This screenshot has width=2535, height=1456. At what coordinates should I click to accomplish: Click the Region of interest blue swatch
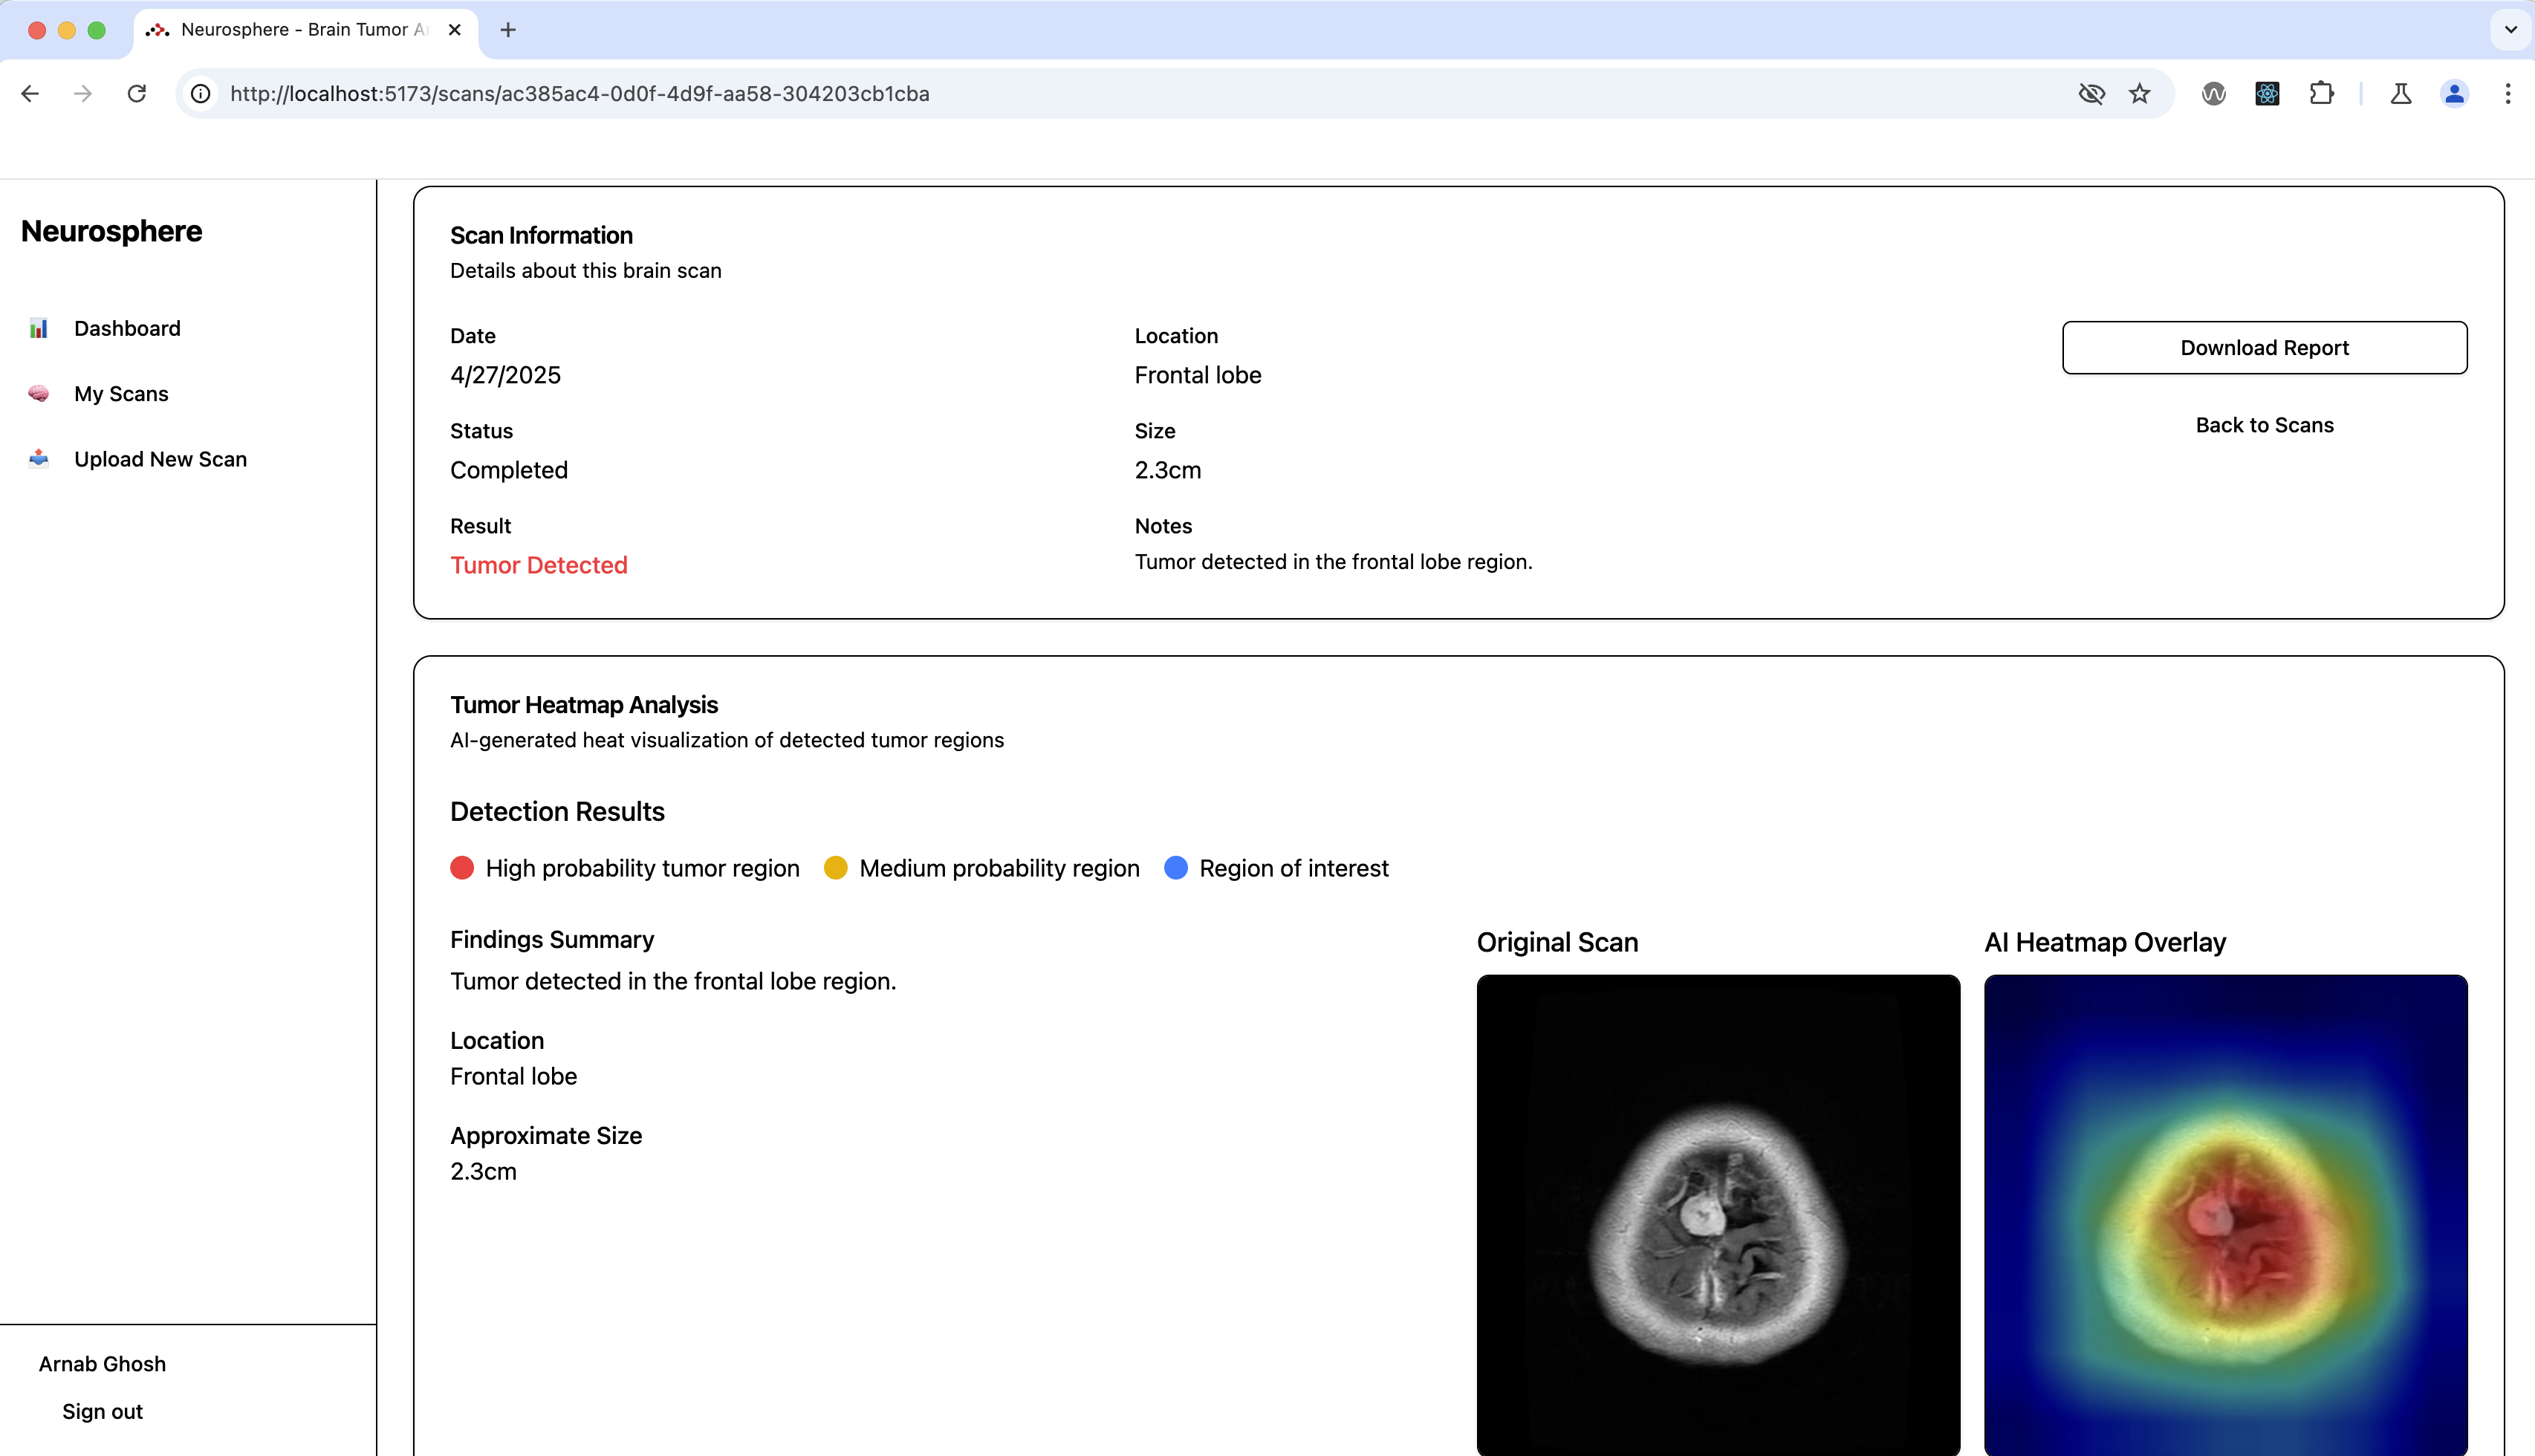point(1175,868)
